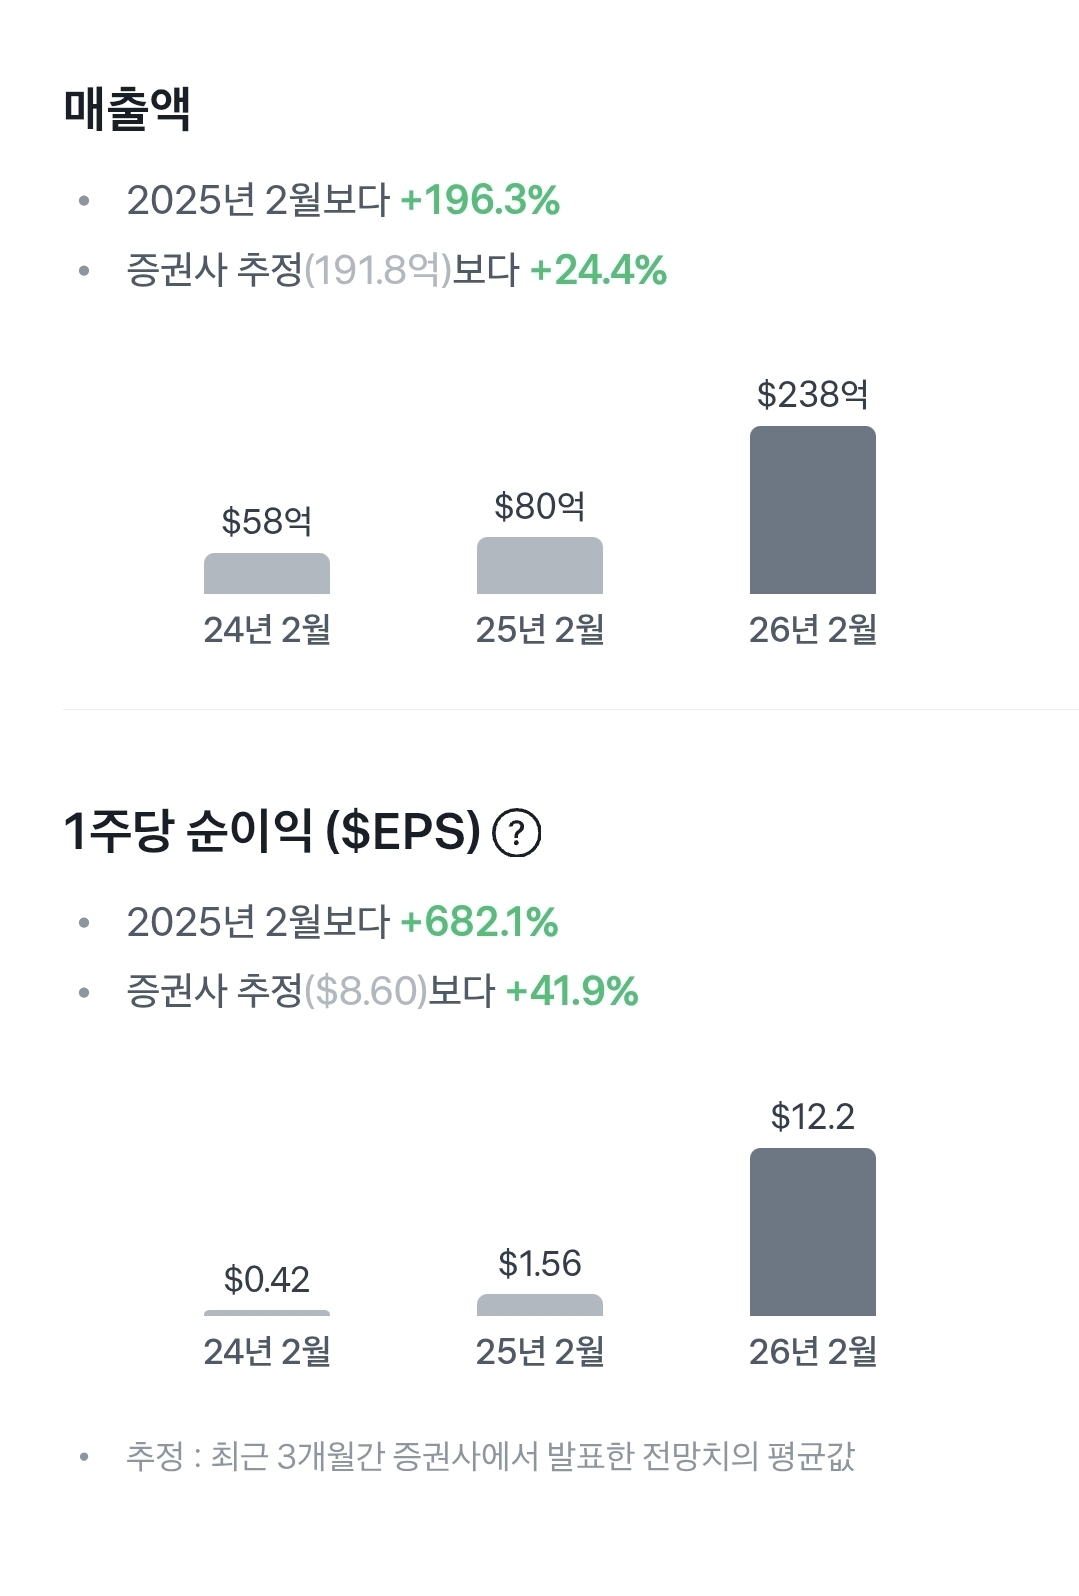Click 26년 2월 label under EPS chart
The image size is (1079, 1596).
coord(812,1352)
